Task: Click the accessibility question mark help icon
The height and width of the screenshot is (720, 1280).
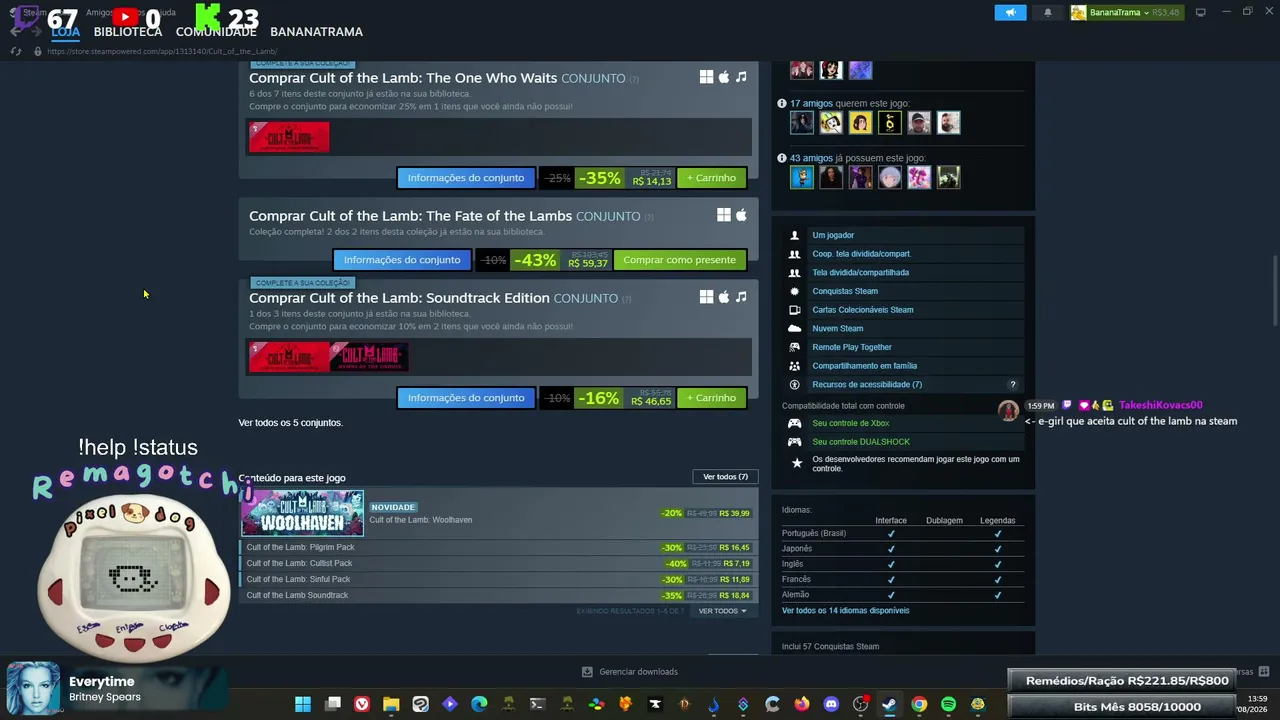Action: (1012, 385)
